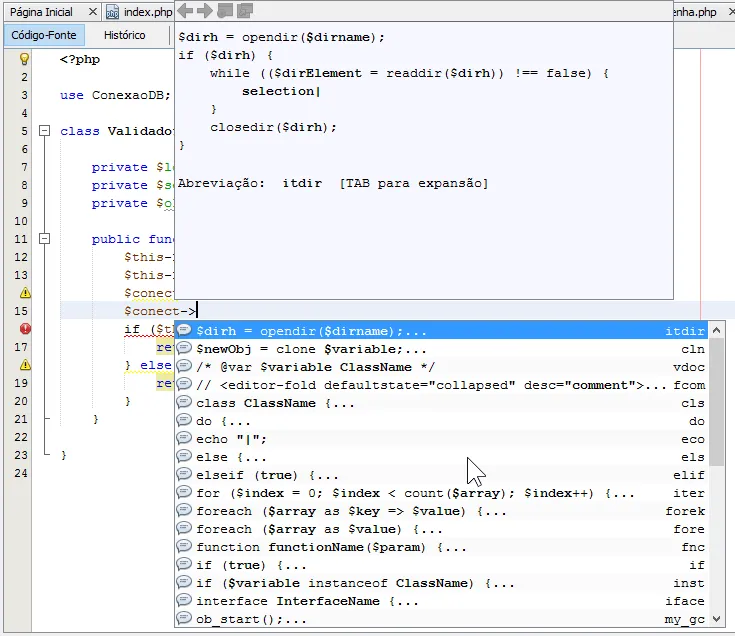Click the back arrow in documentation popup

(185, 11)
